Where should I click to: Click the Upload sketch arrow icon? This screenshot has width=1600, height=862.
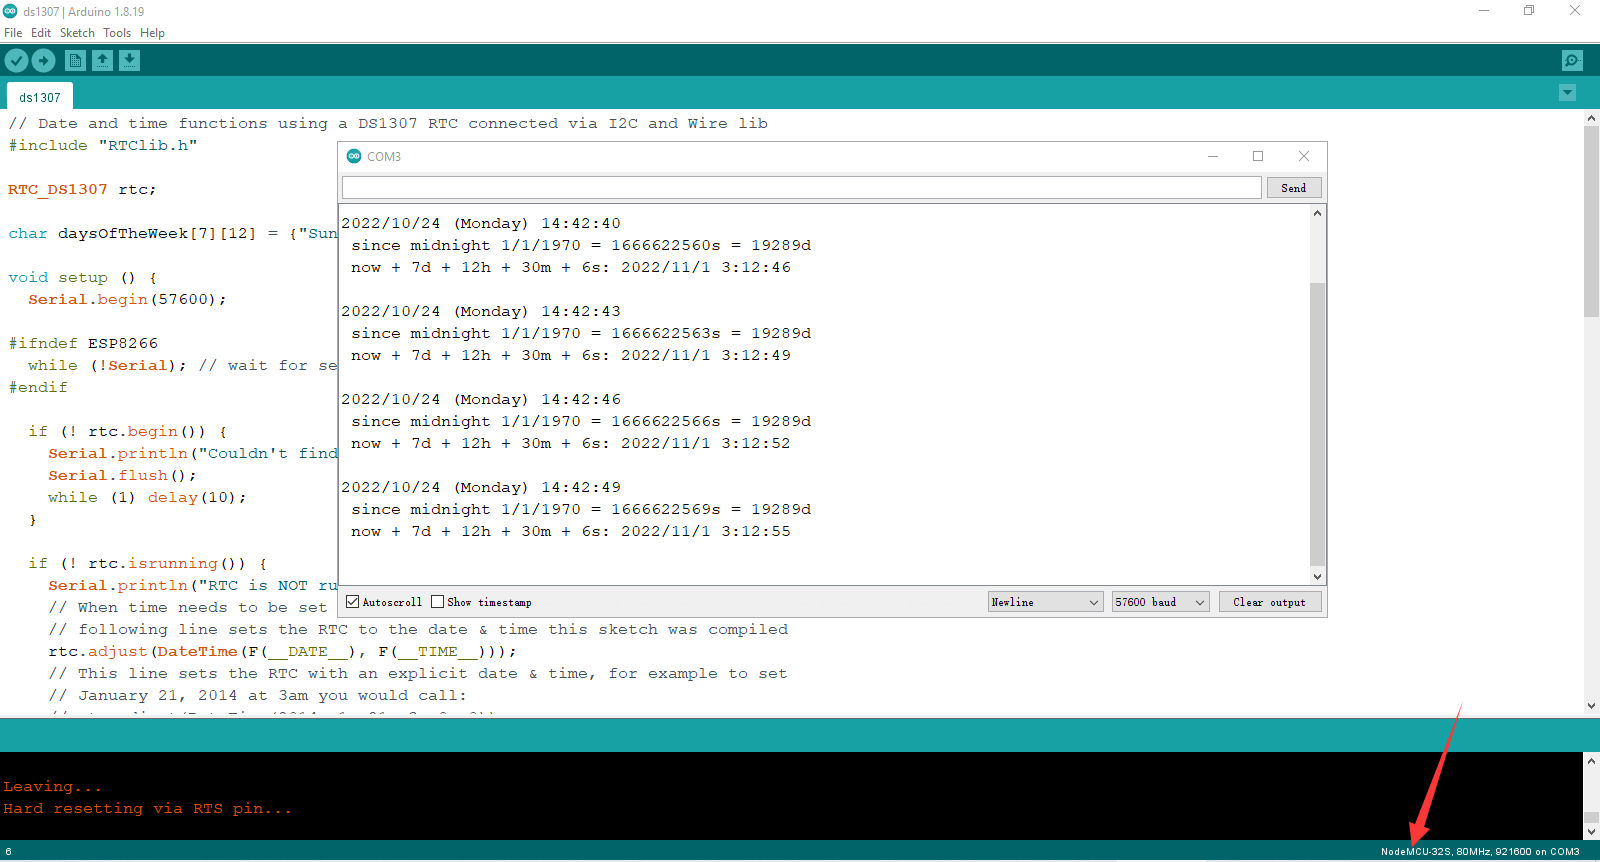[x=43, y=61]
